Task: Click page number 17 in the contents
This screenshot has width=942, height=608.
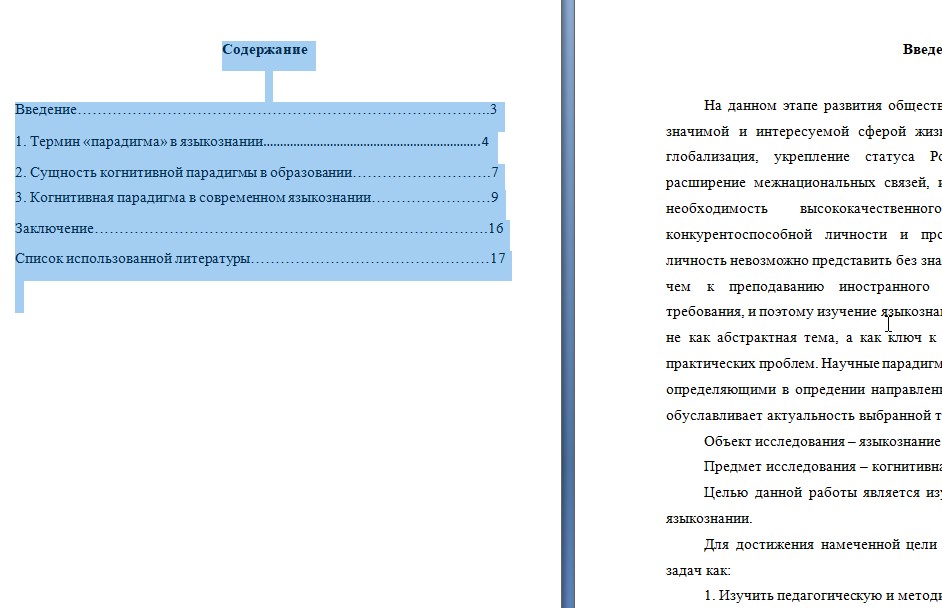Action: tap(498, 260)
